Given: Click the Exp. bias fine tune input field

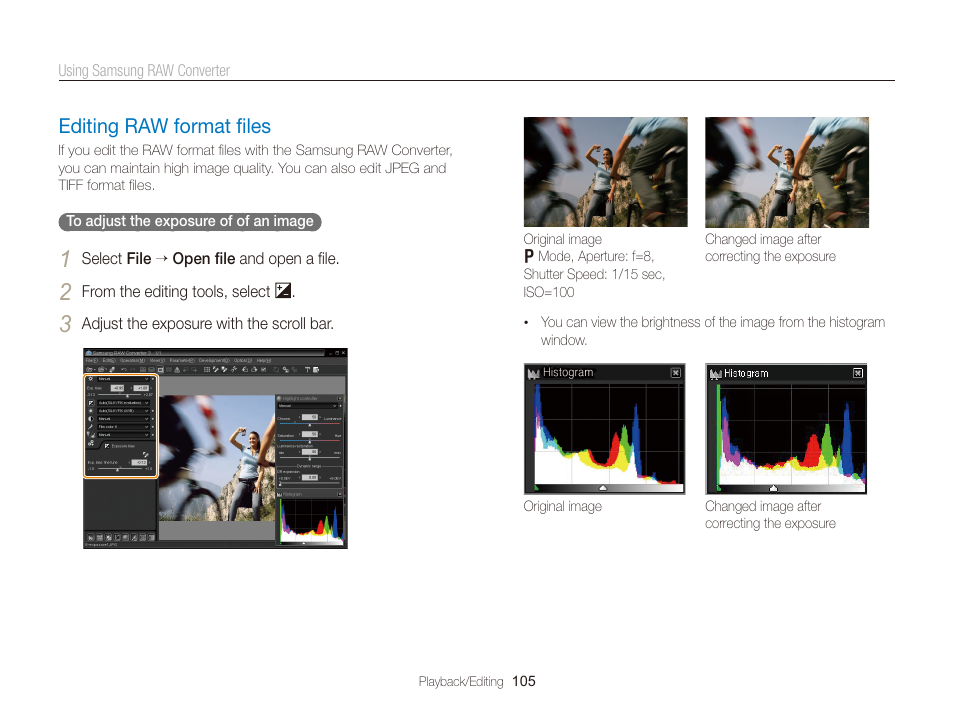Looking at the screenshot, I should pos(139,463).
